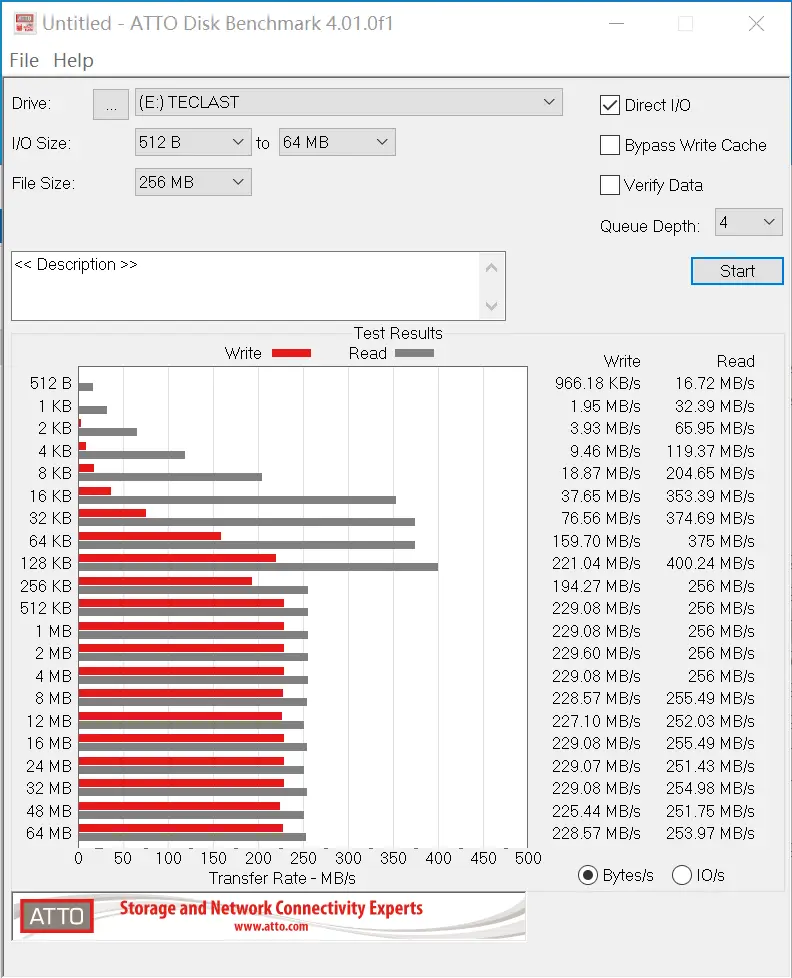Enable the Bypass Write Cache checkbox
The image size is (792, 978).
pyautogui.click(x=609, y=145)
